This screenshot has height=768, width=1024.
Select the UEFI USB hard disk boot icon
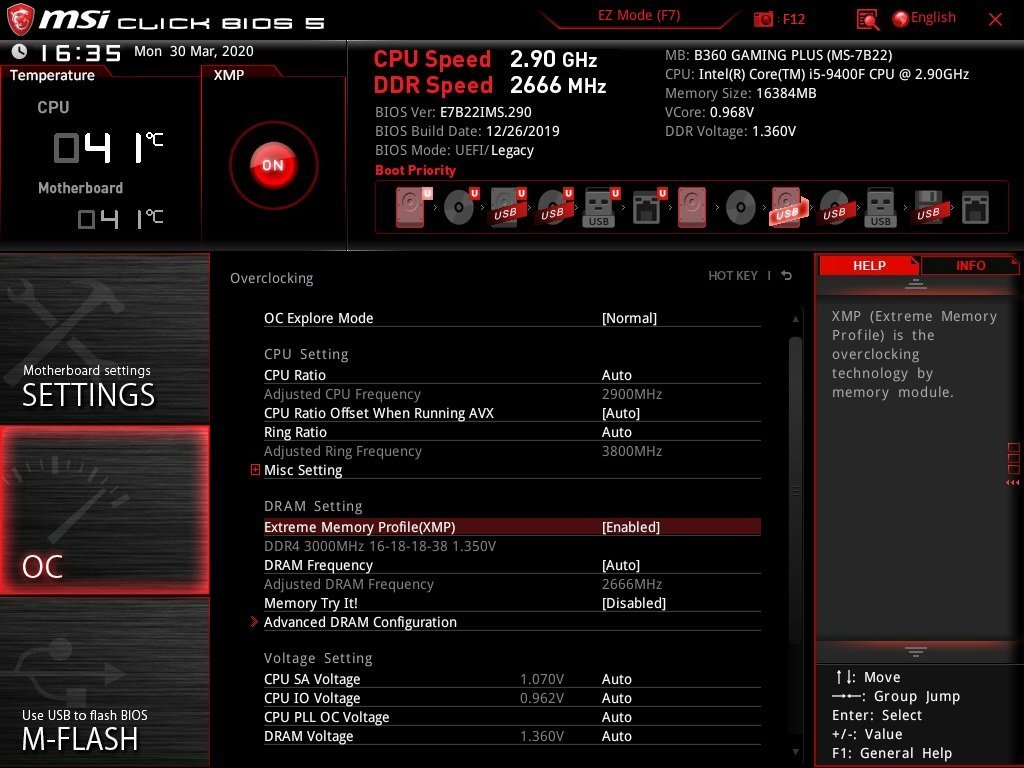[507, 207]
